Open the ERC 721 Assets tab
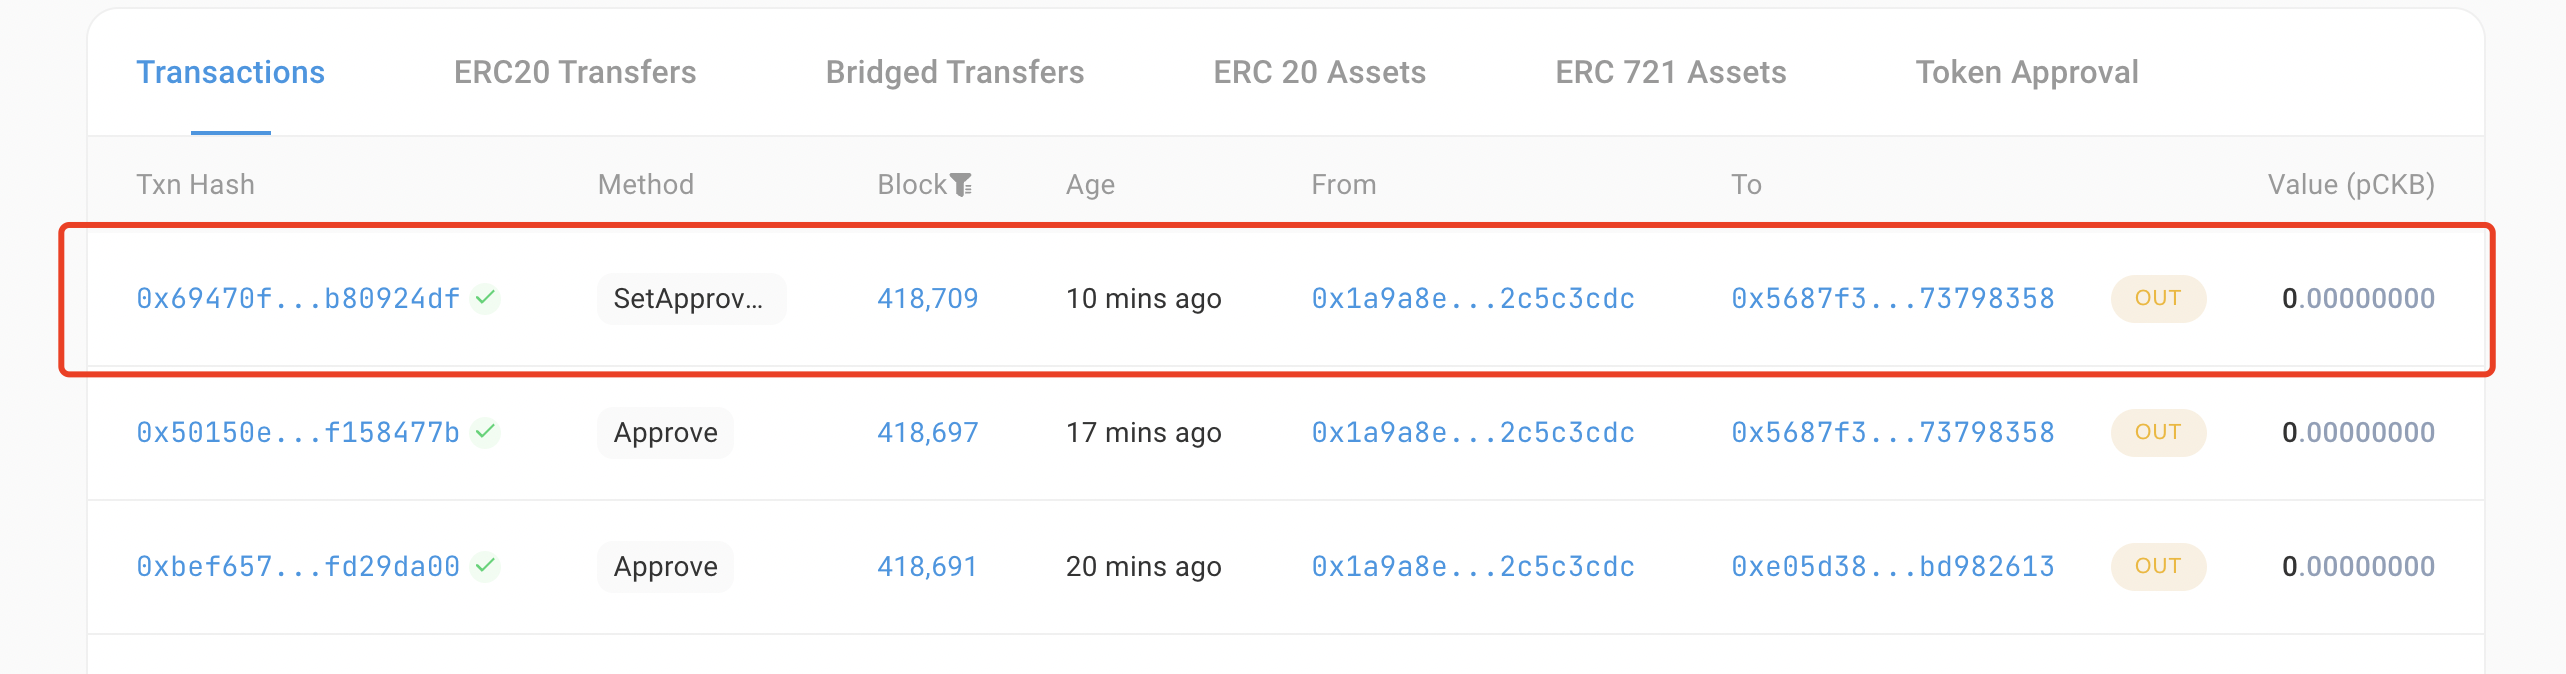This screenshot has width=2566, height=674. click(1672, 71)
